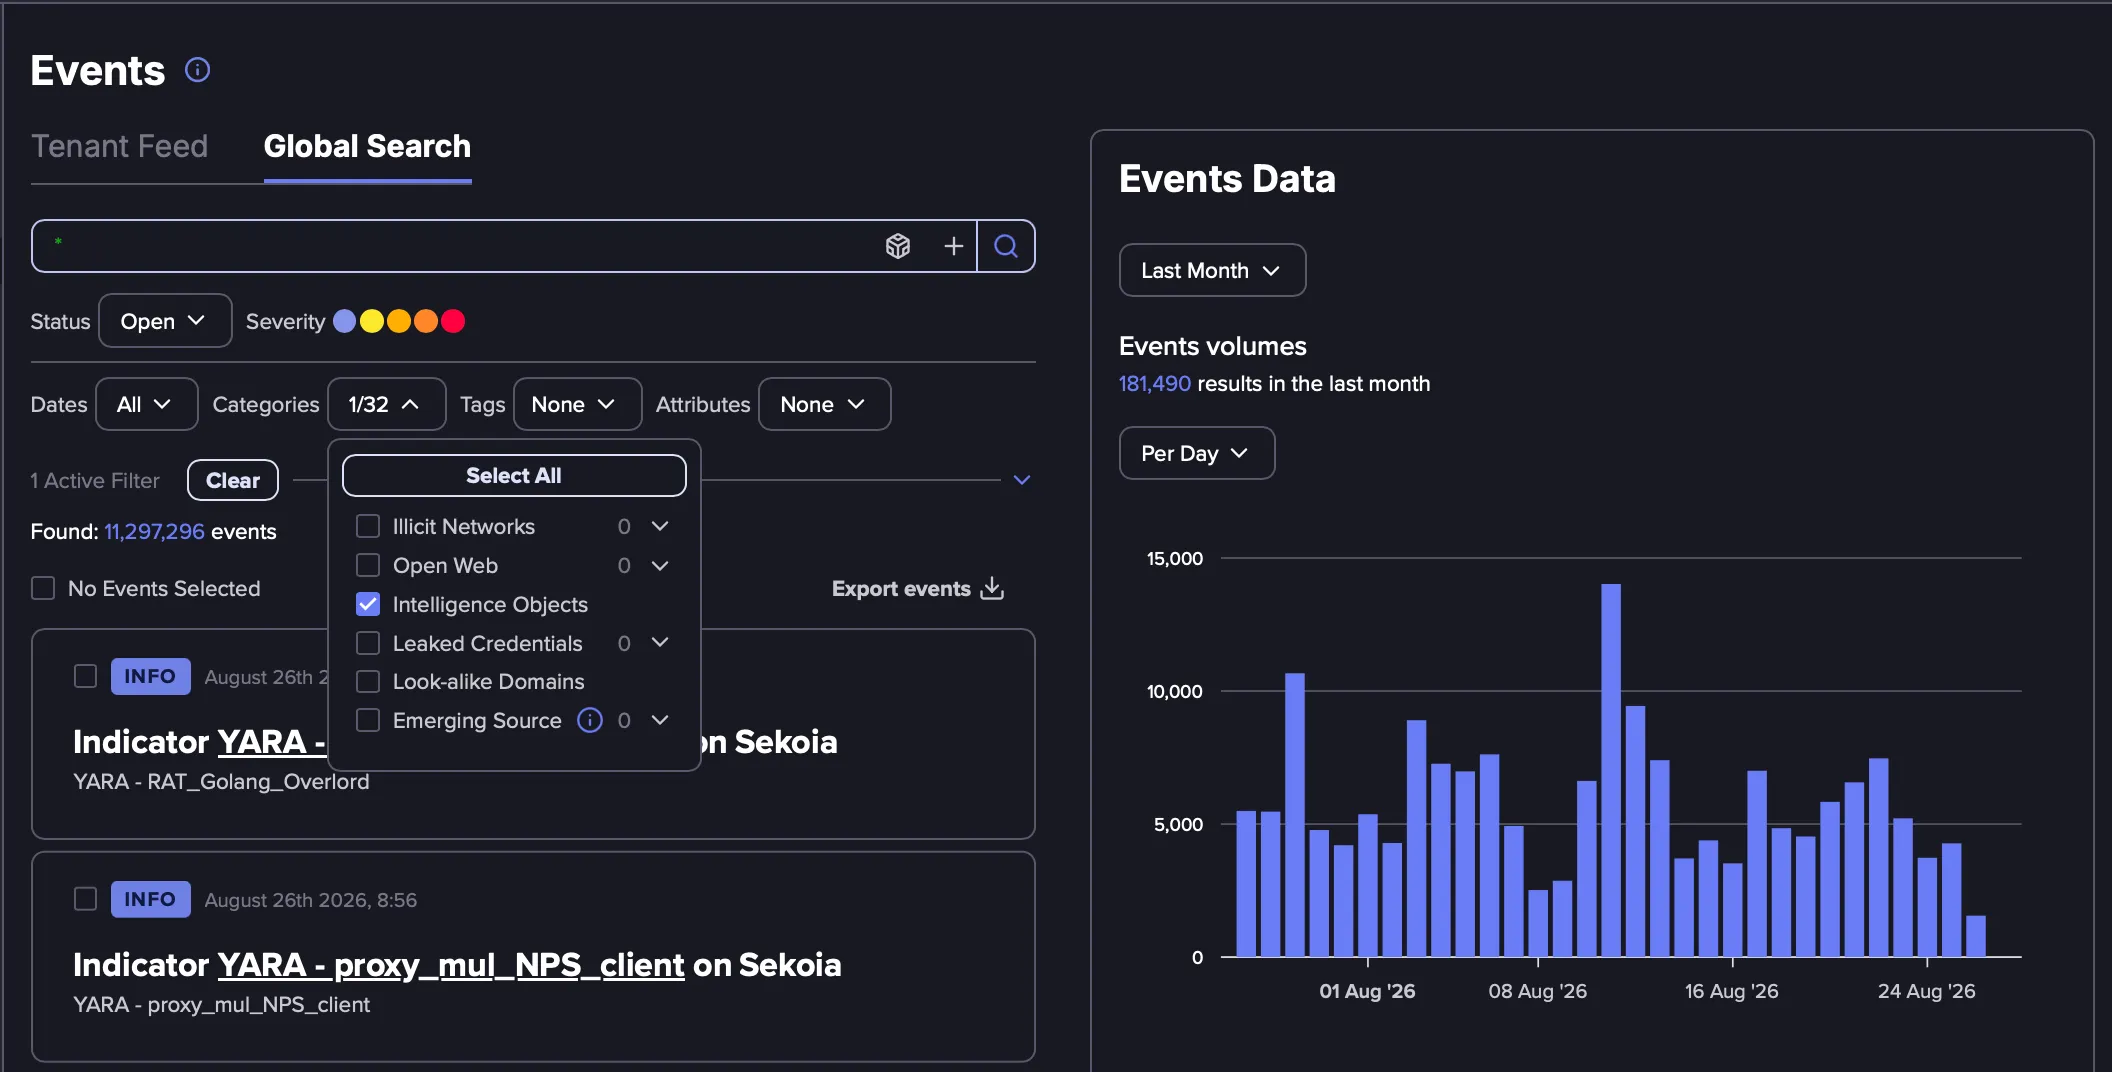This screenshot has height=1072, width=2112.
Task: Click the magnifying glass search icon
Action: [x=1006, y=246]
